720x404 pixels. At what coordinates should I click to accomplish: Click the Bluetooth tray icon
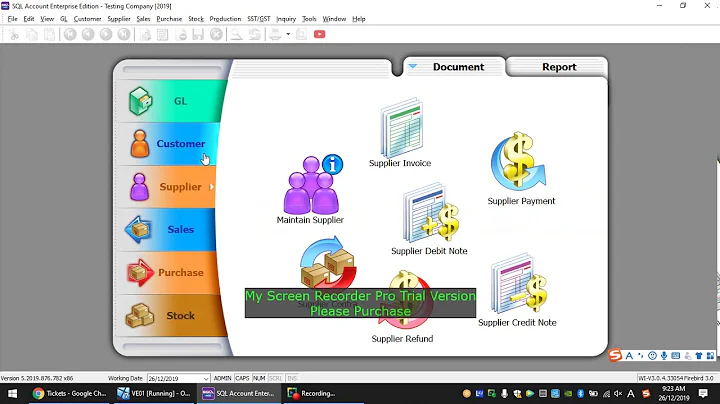point(580,393)
